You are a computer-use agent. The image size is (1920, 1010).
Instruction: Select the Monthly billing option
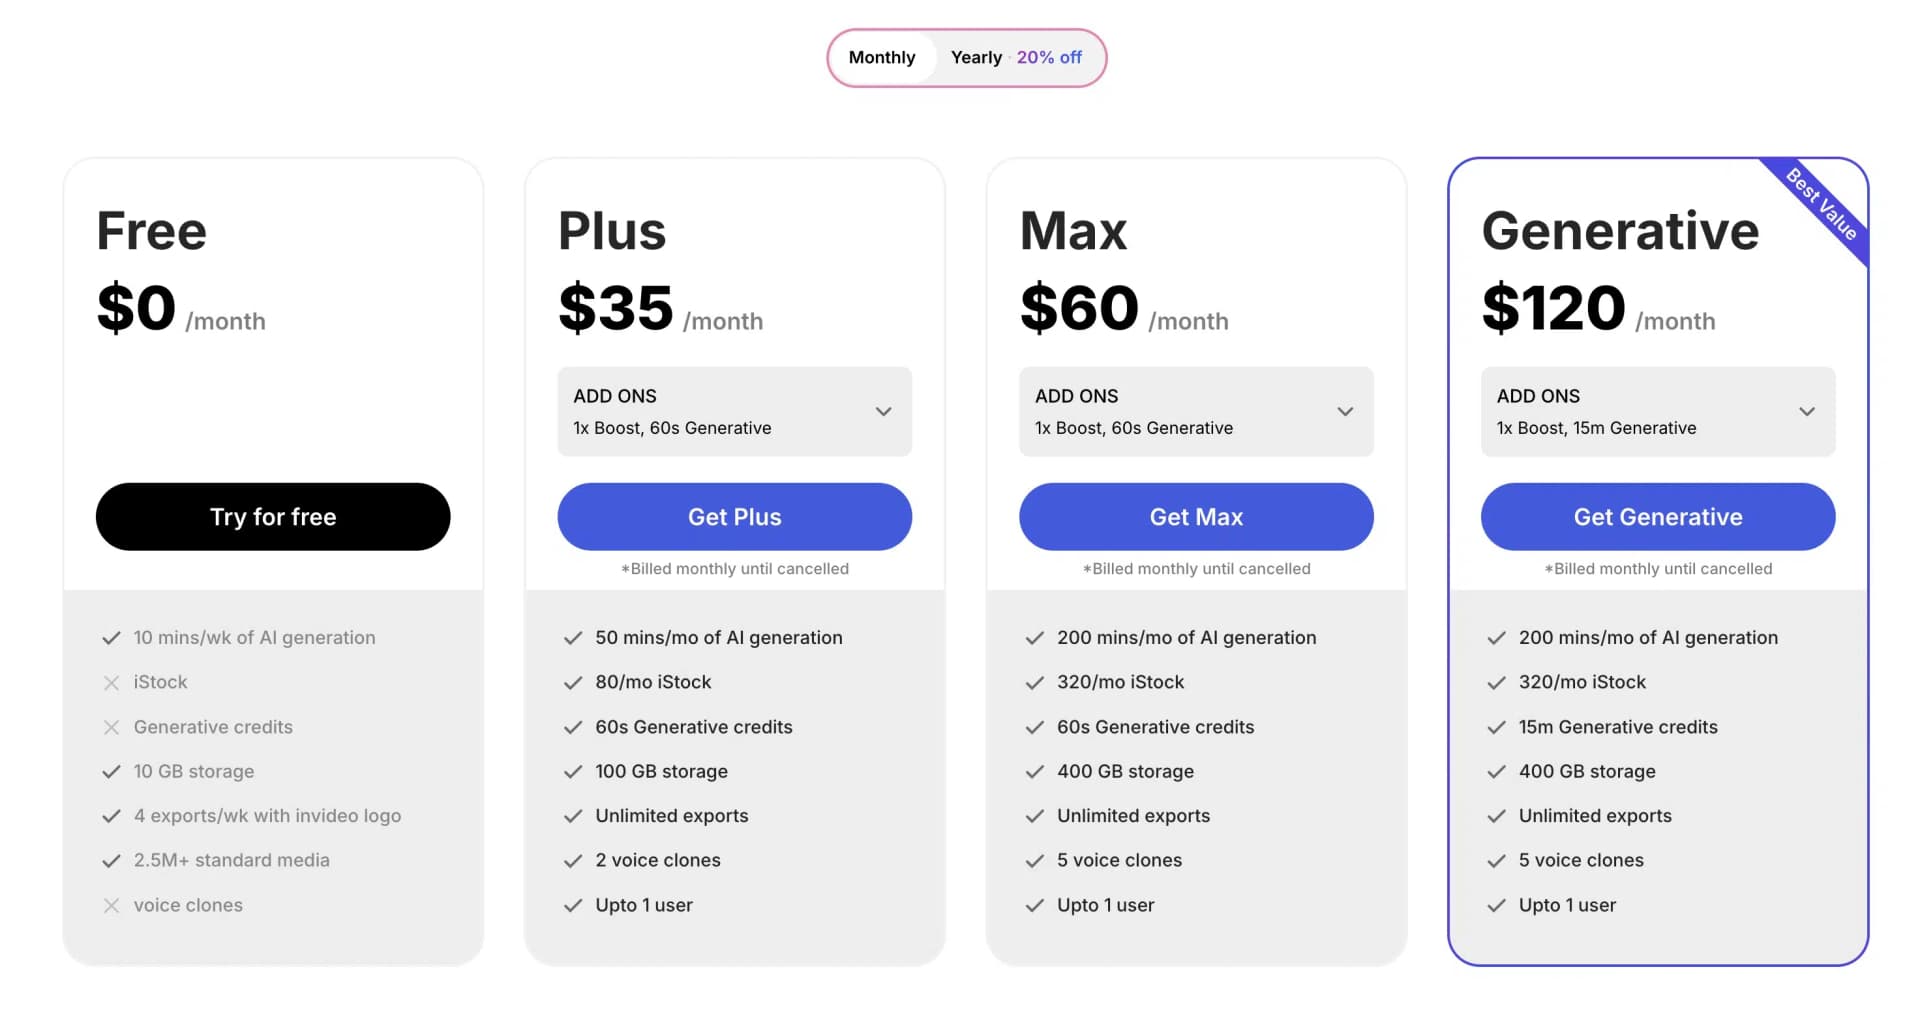pyautogui.click(x=883, y=57)
